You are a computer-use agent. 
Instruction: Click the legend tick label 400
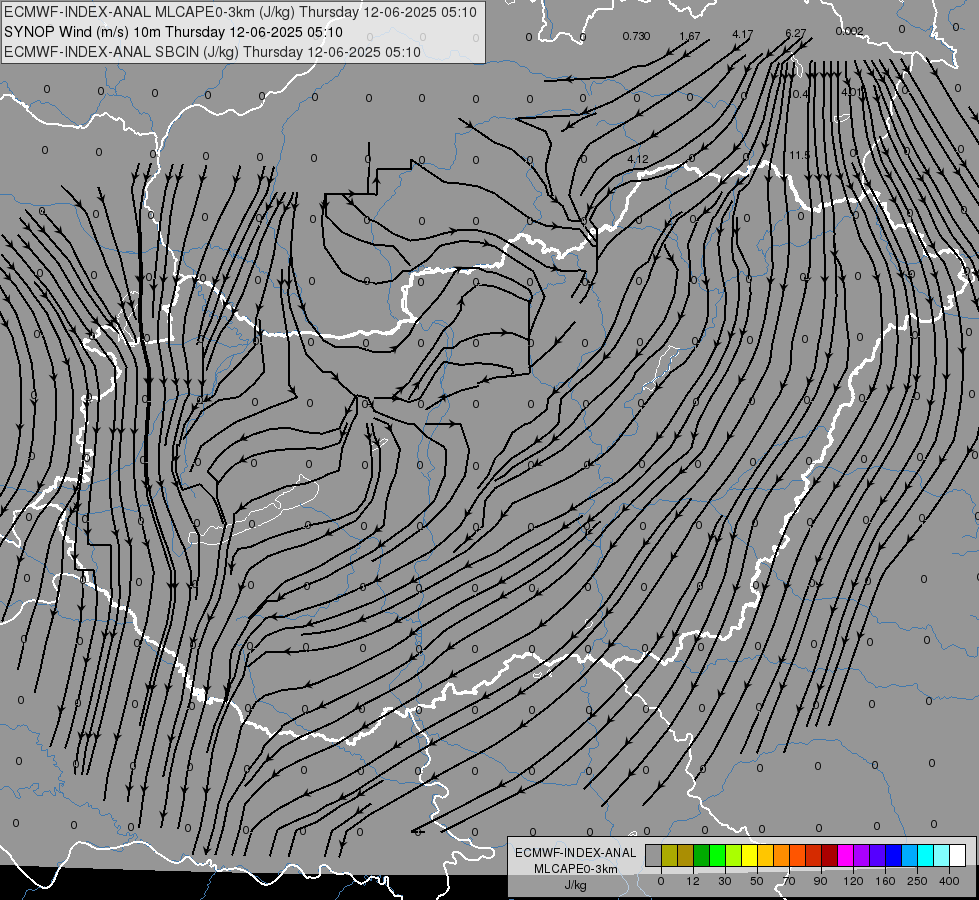(x=949, y=881)
